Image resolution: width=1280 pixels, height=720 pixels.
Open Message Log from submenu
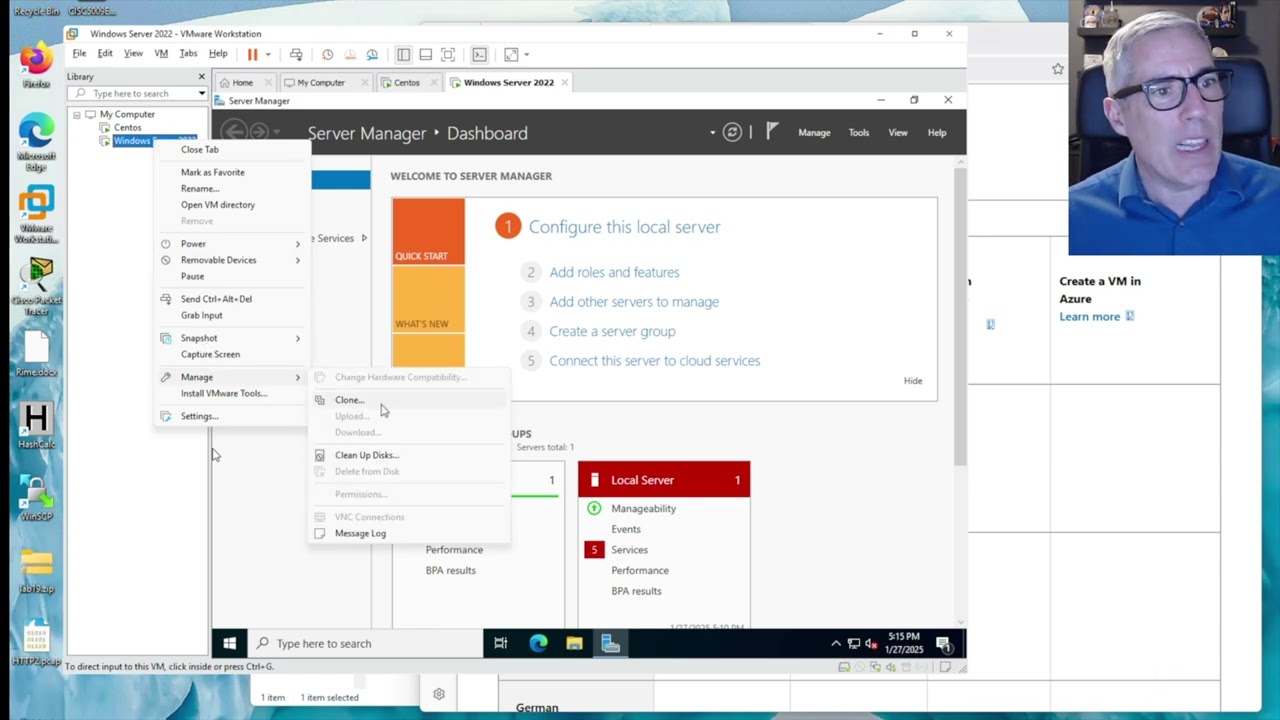[360, 533]
